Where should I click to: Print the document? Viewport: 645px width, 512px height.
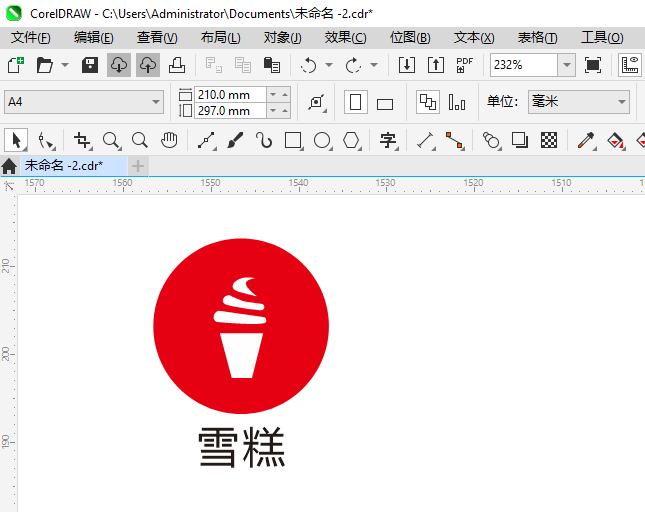pyautogui.click(x=177, y=65)
